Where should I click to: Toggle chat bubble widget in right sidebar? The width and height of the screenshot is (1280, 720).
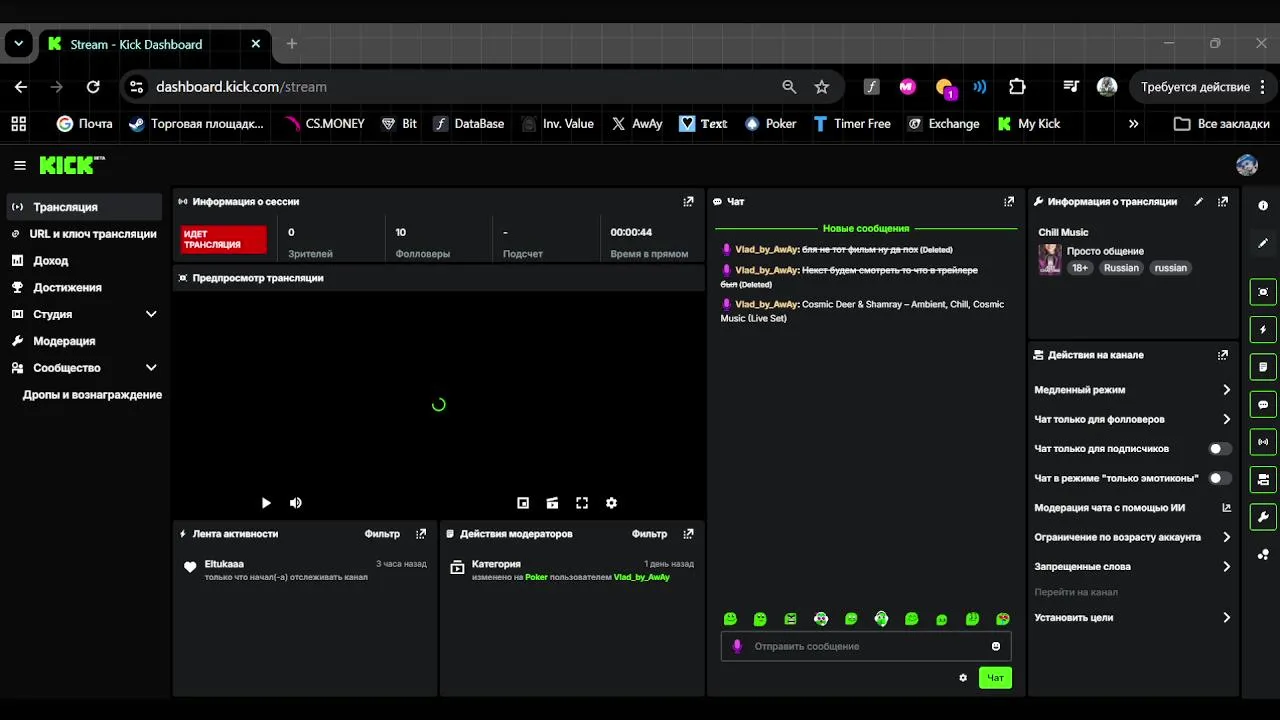coord(1263,404)
